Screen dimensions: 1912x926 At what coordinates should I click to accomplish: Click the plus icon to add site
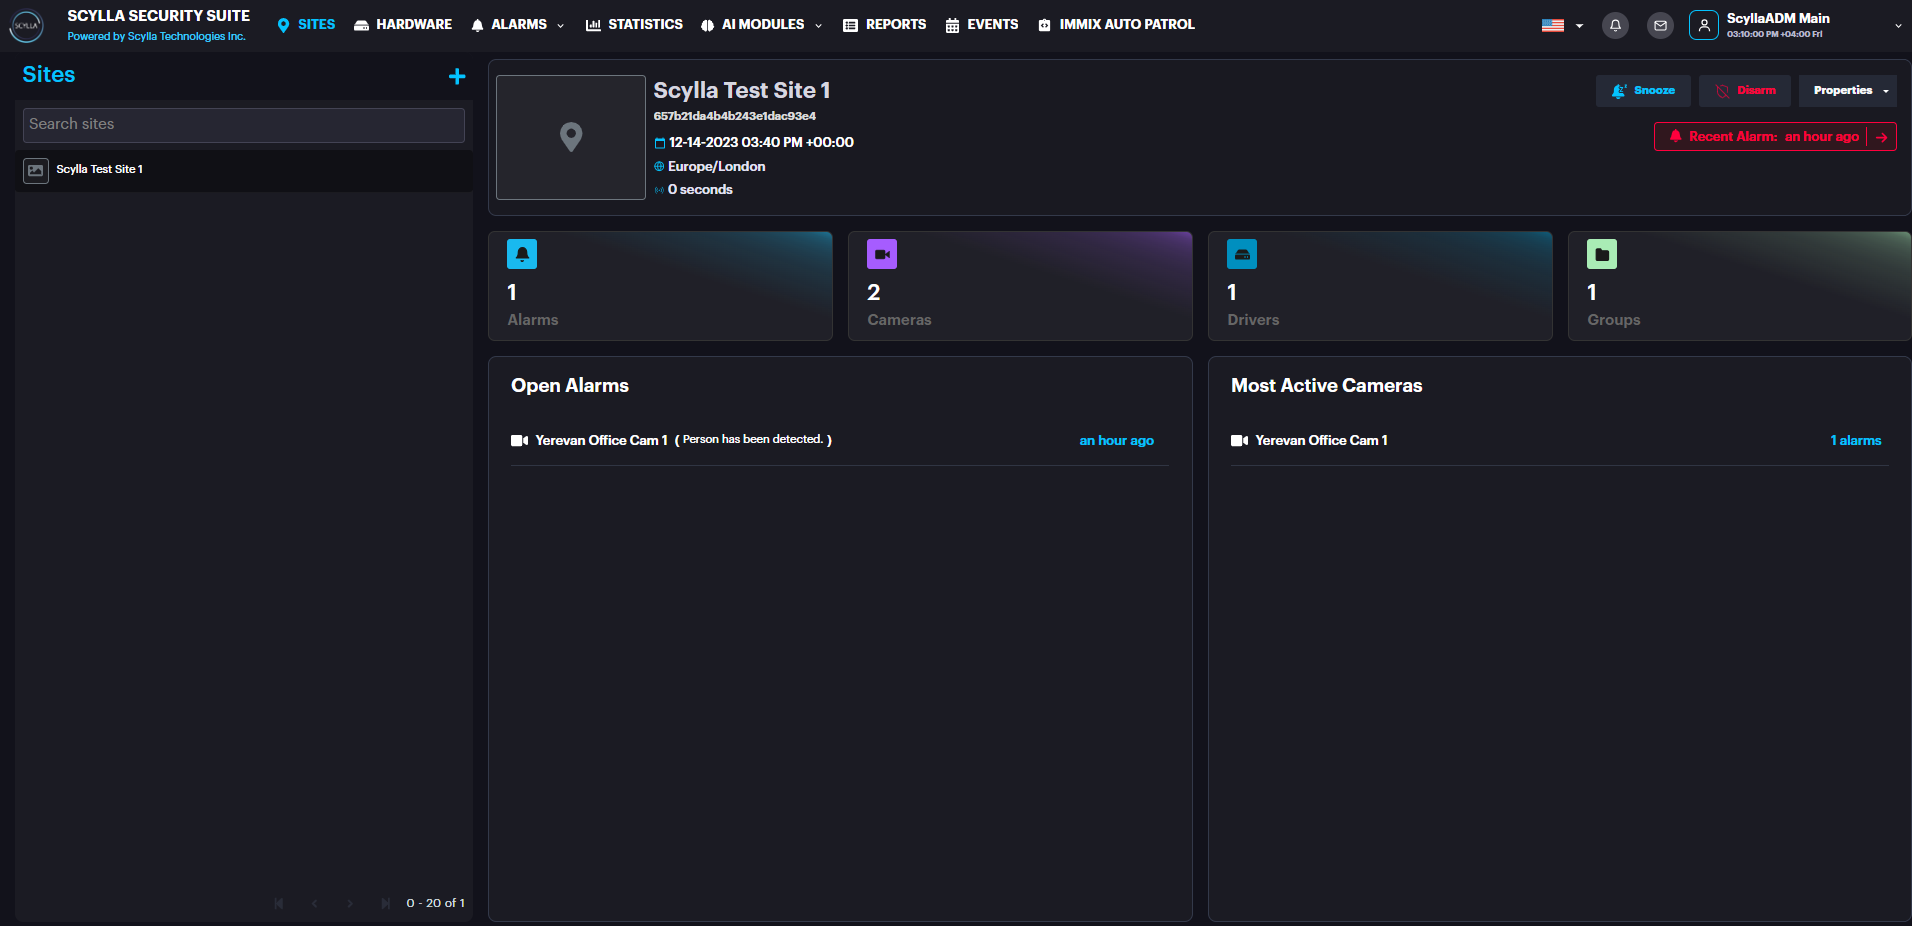(x=457, y=76)
